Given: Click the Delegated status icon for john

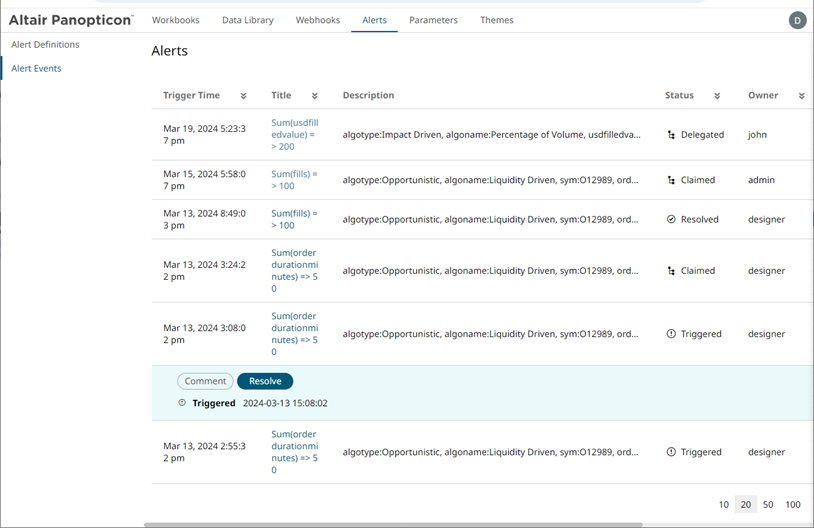Looking at the screenshot, I should click(671, 135).
